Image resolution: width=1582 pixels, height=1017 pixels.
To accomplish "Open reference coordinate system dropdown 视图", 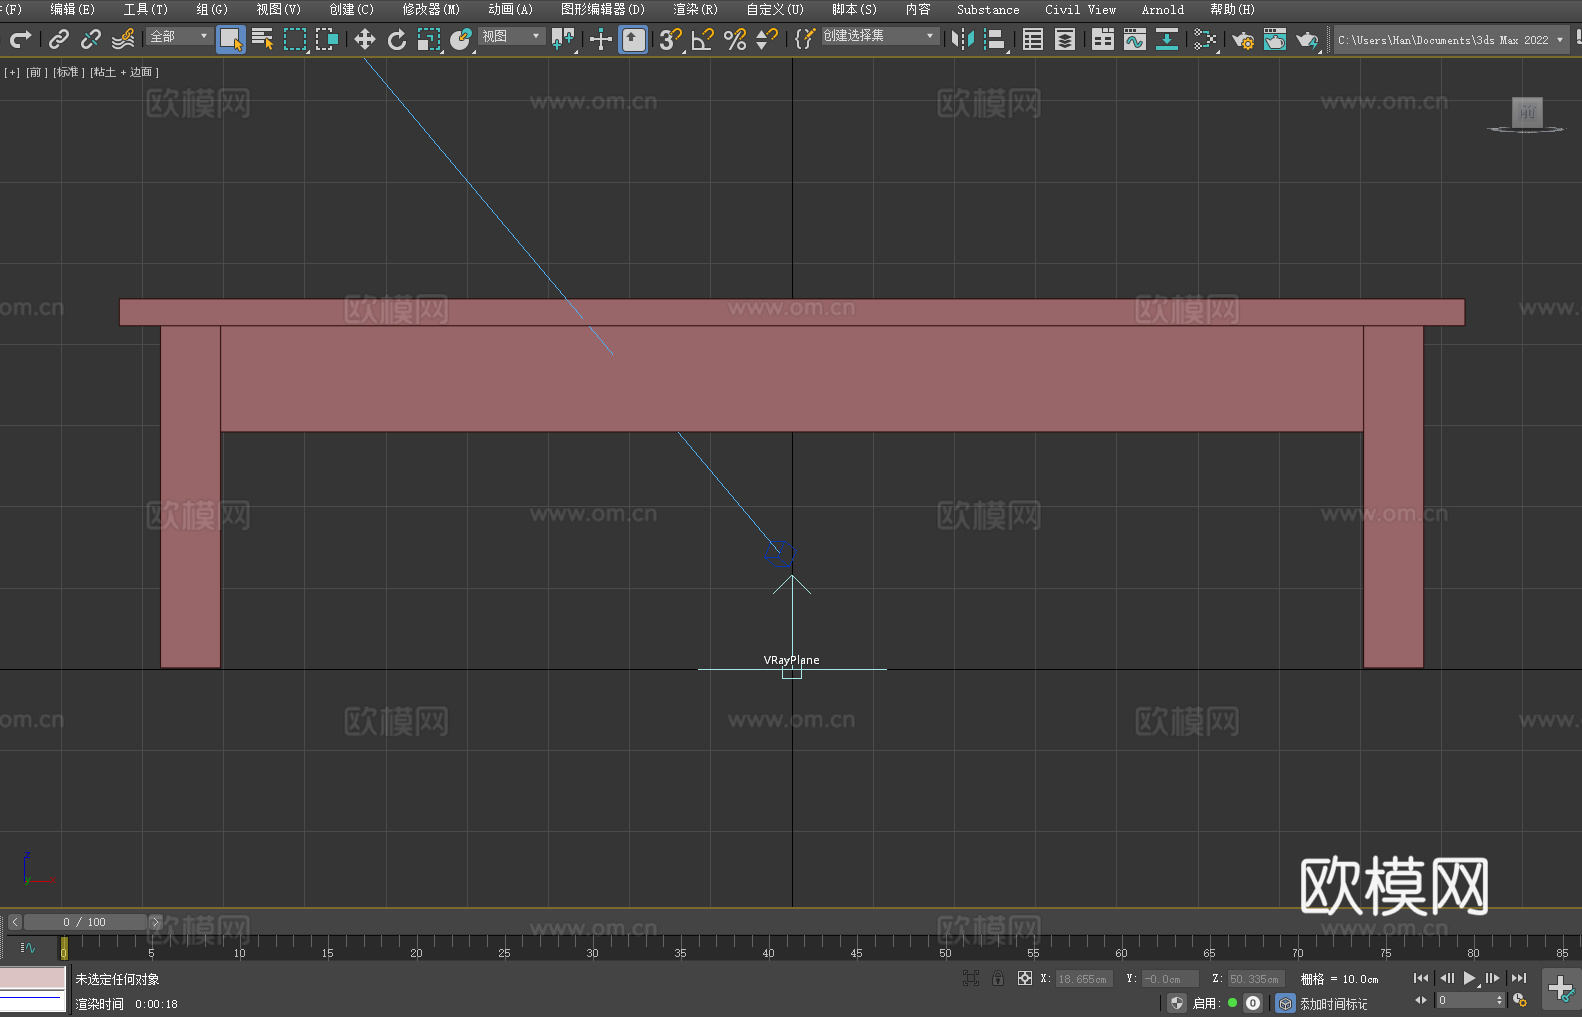I will [x=511, y=36].
